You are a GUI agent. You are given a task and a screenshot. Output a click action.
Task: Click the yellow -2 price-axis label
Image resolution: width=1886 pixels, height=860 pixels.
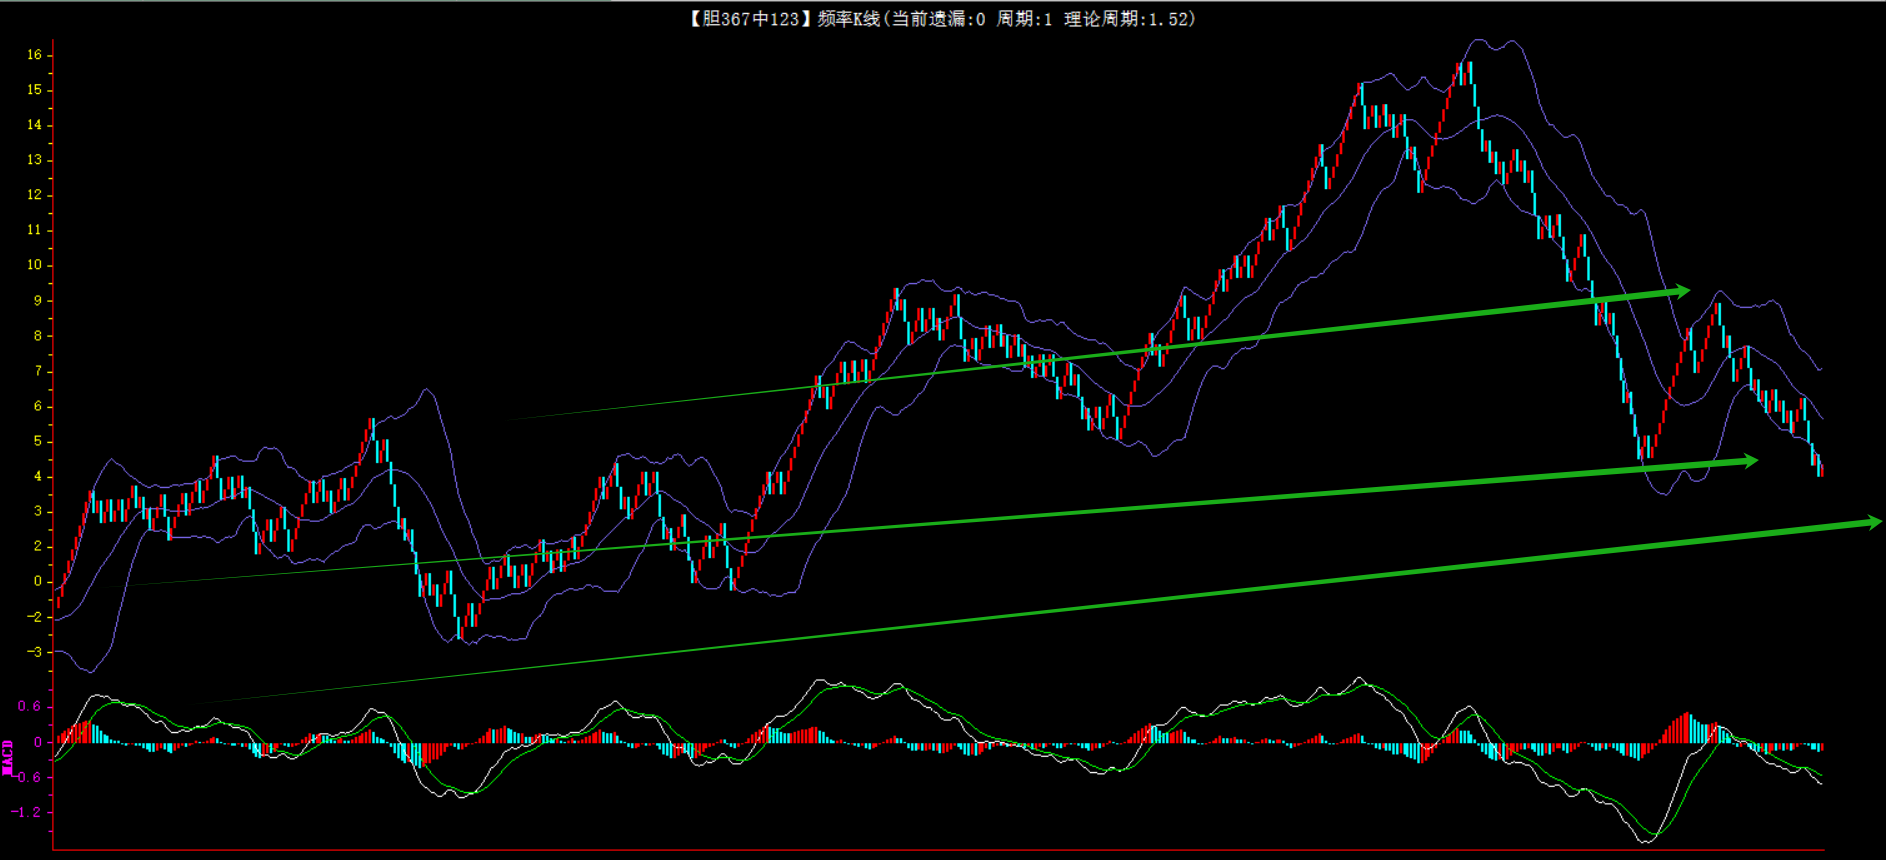(x=35, y=617)
